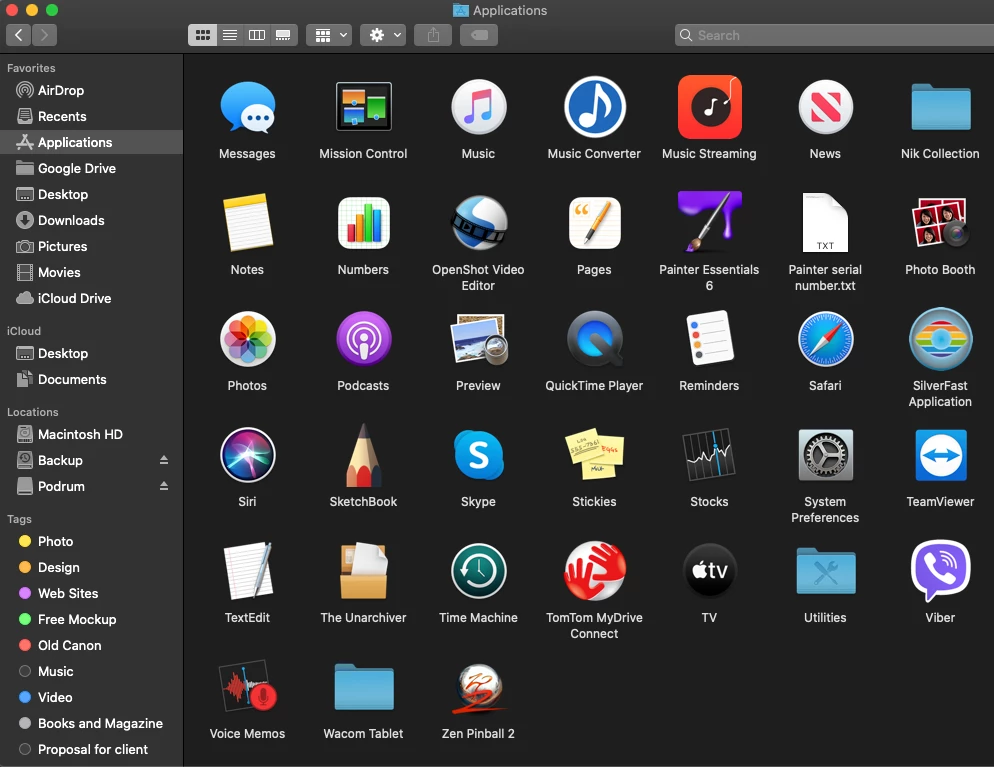Select the Stocks app icon

click(x=709, y=454)
